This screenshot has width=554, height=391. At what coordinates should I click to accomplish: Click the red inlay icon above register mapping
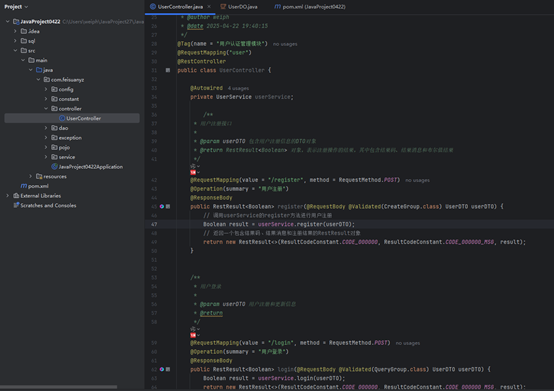(193, 172)
